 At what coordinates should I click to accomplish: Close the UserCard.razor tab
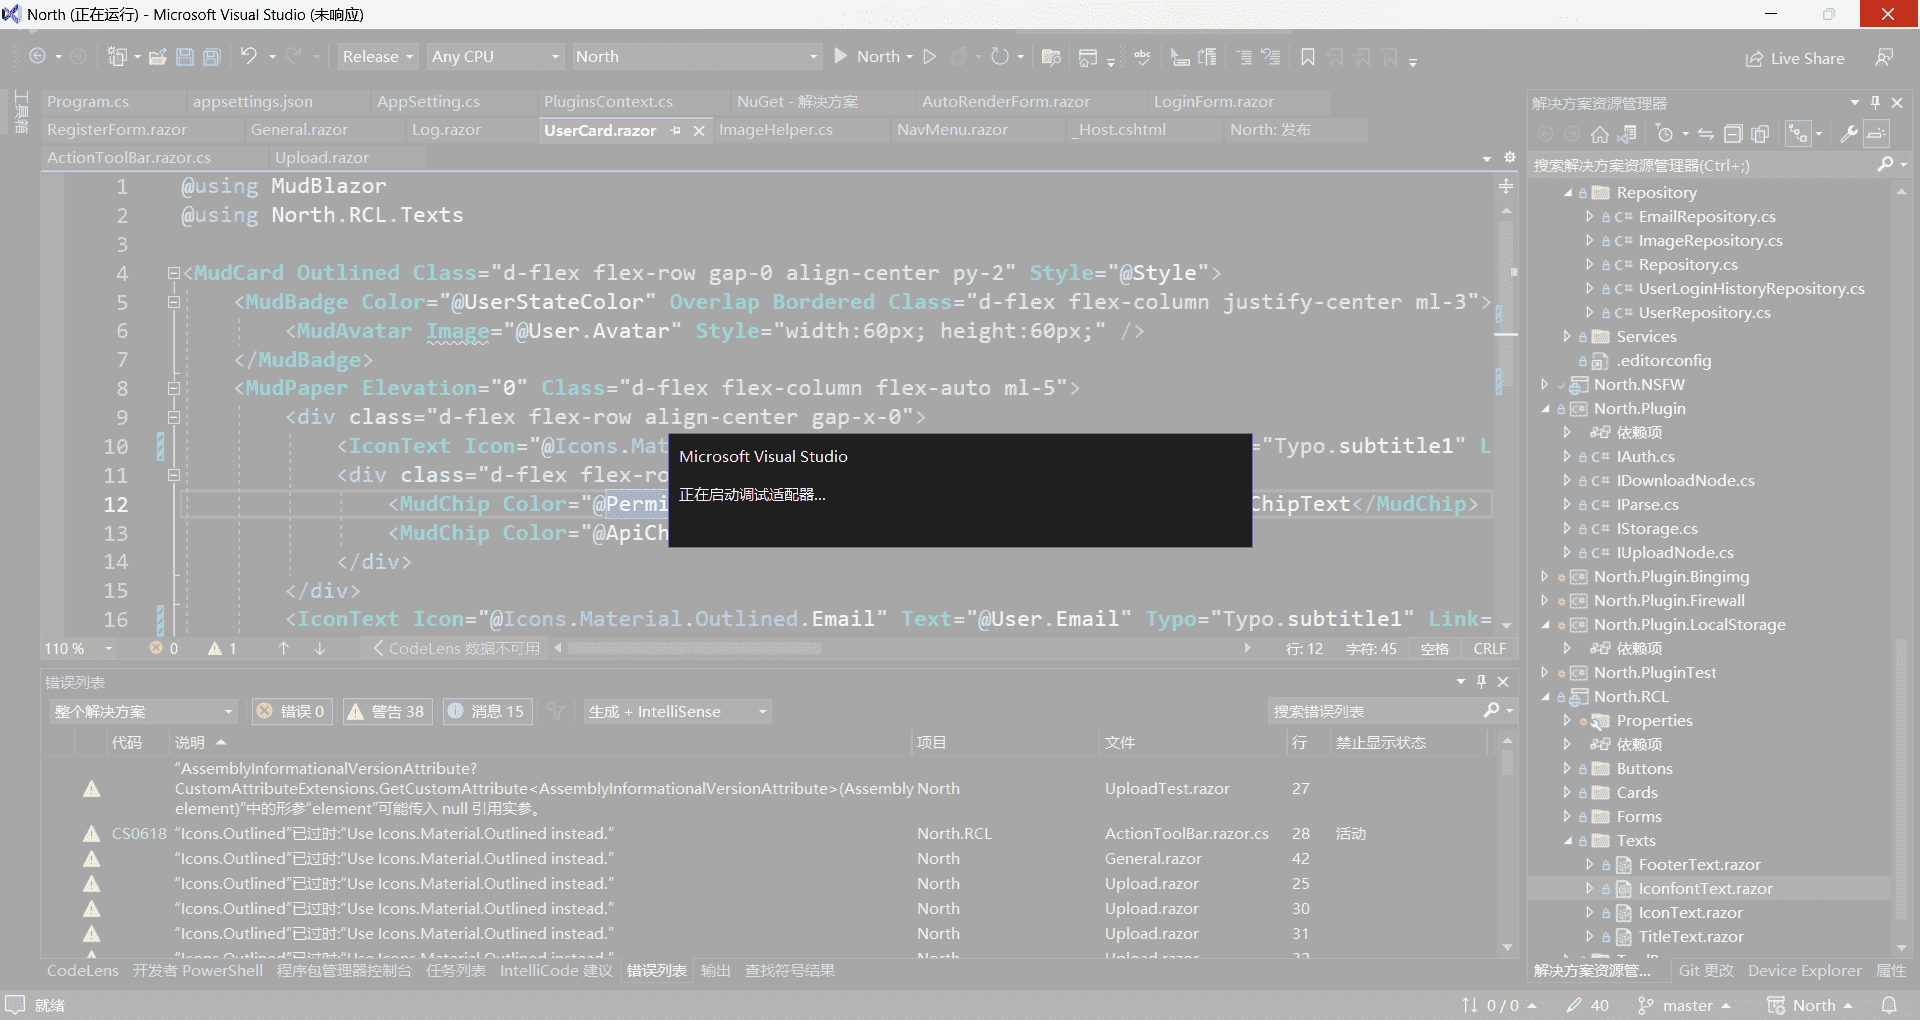(699, 131)
